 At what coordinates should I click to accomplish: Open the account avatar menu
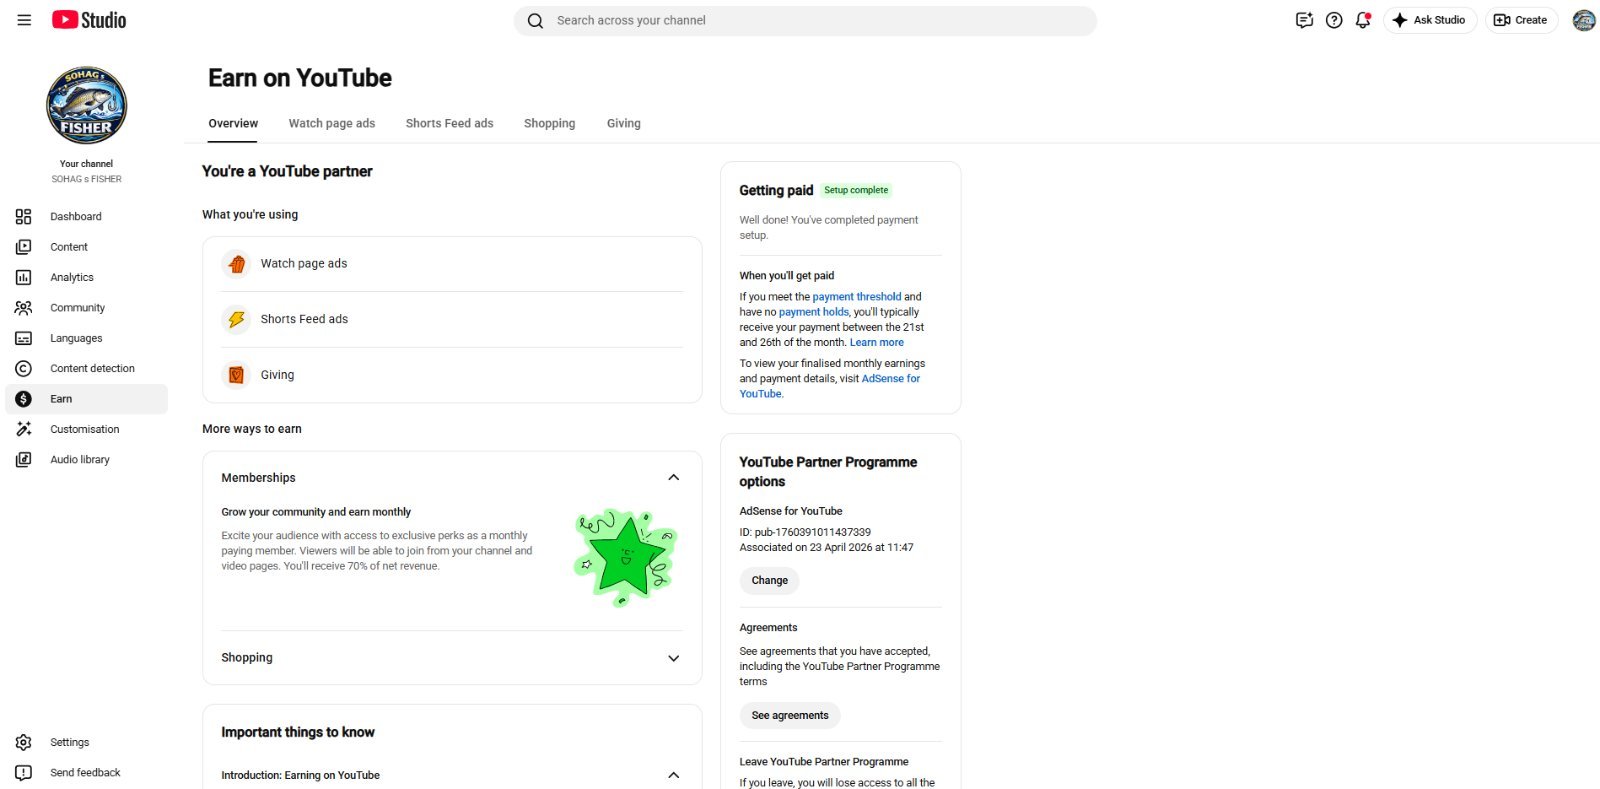tap(1584, 20)
